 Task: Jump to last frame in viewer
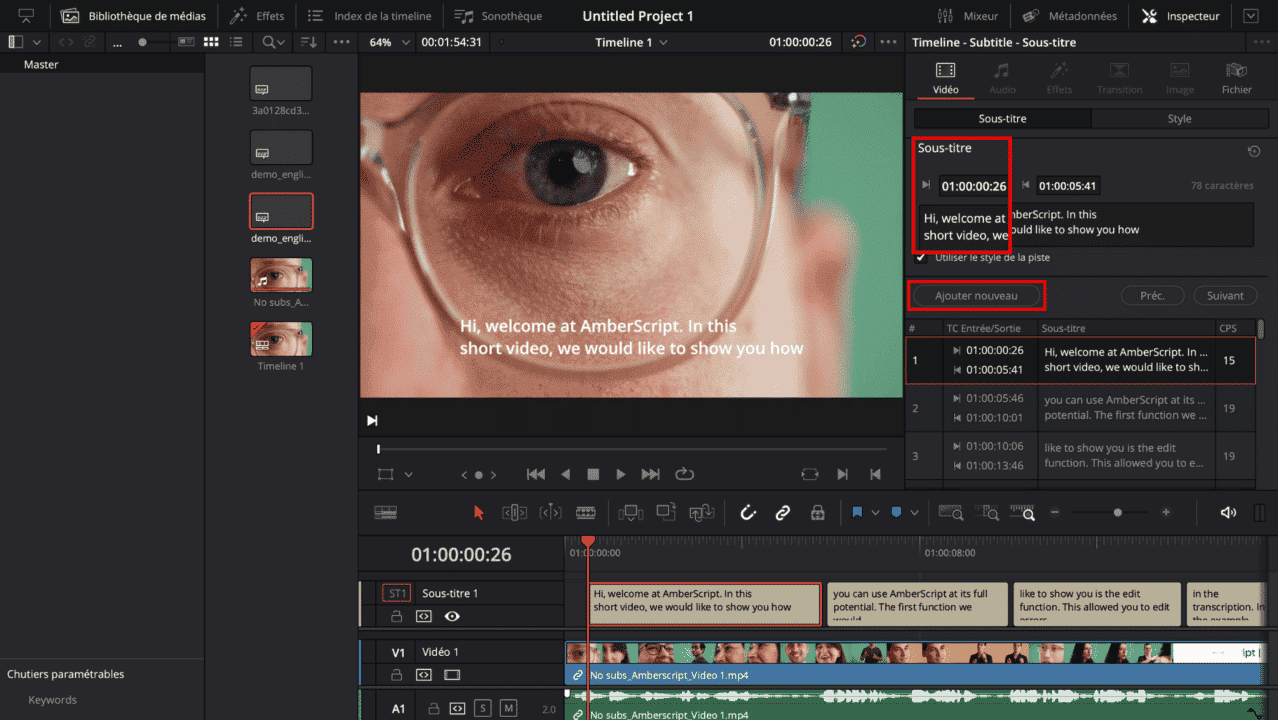[650, 474]
